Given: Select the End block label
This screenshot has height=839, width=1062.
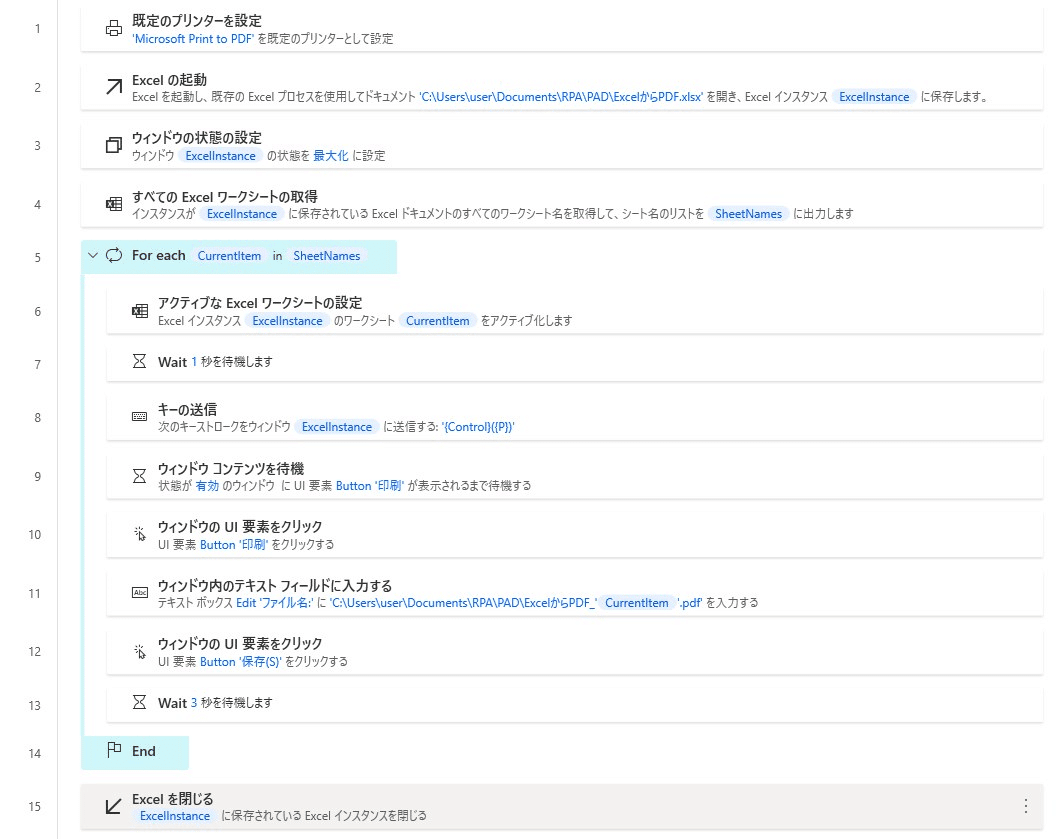Looking at the screenshot, I should (x=144, y=751).
